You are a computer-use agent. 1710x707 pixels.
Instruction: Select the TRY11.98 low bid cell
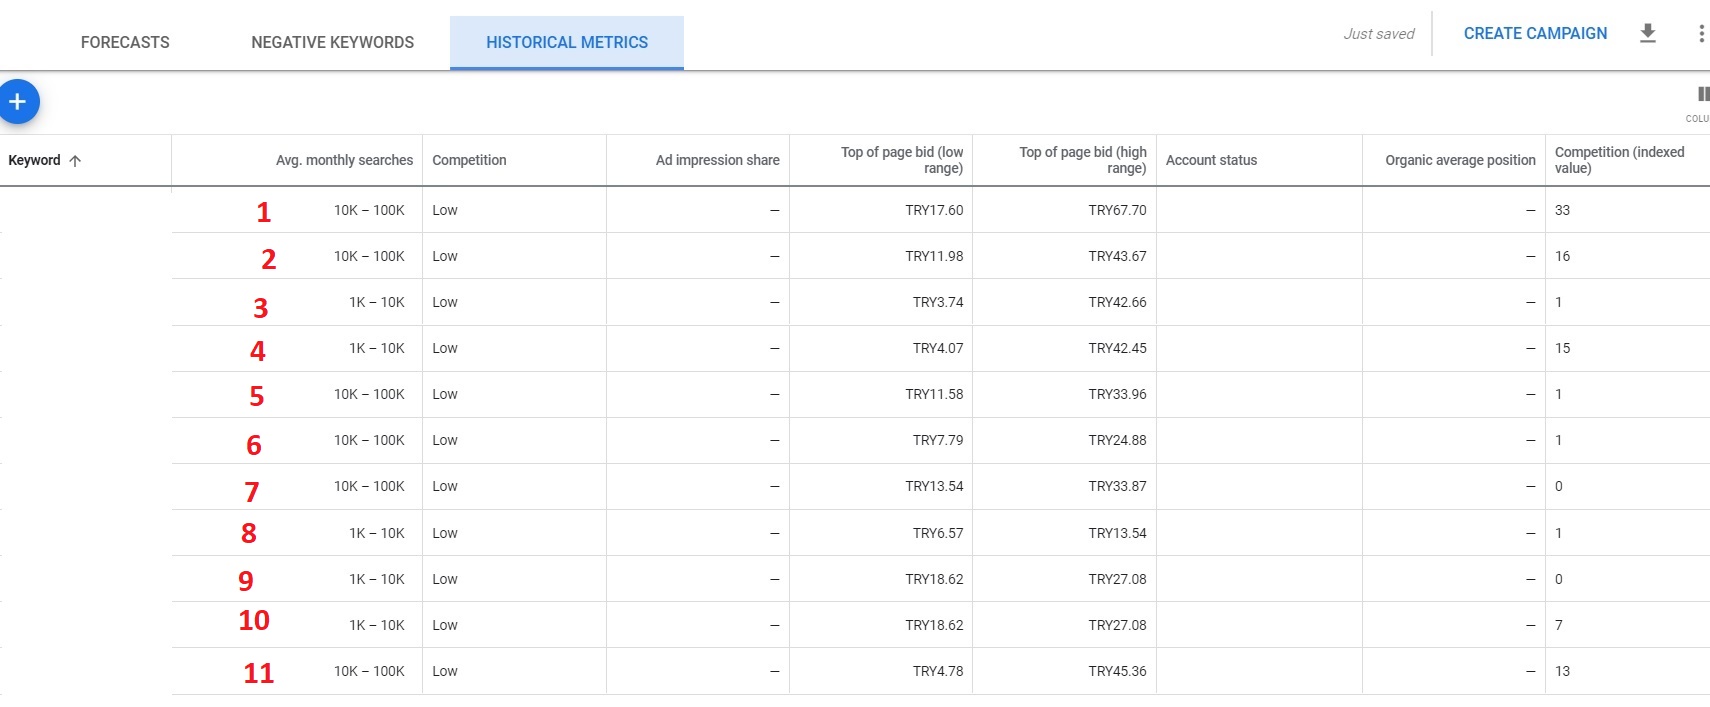[934, 256]
